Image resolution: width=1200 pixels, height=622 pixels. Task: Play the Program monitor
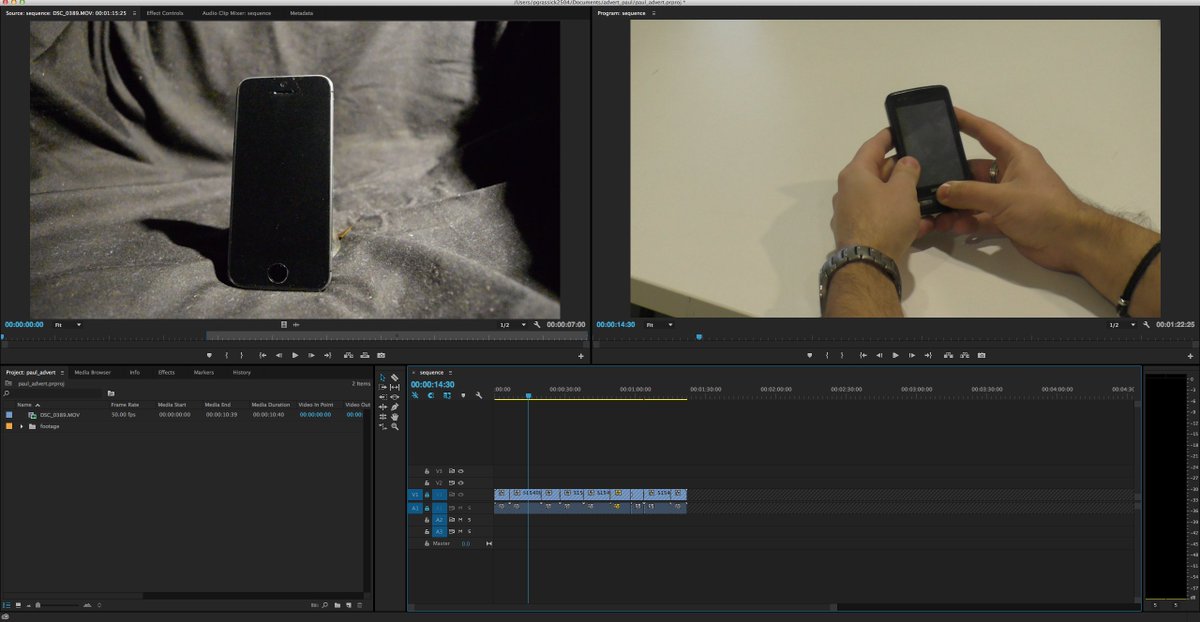[895, 355]
